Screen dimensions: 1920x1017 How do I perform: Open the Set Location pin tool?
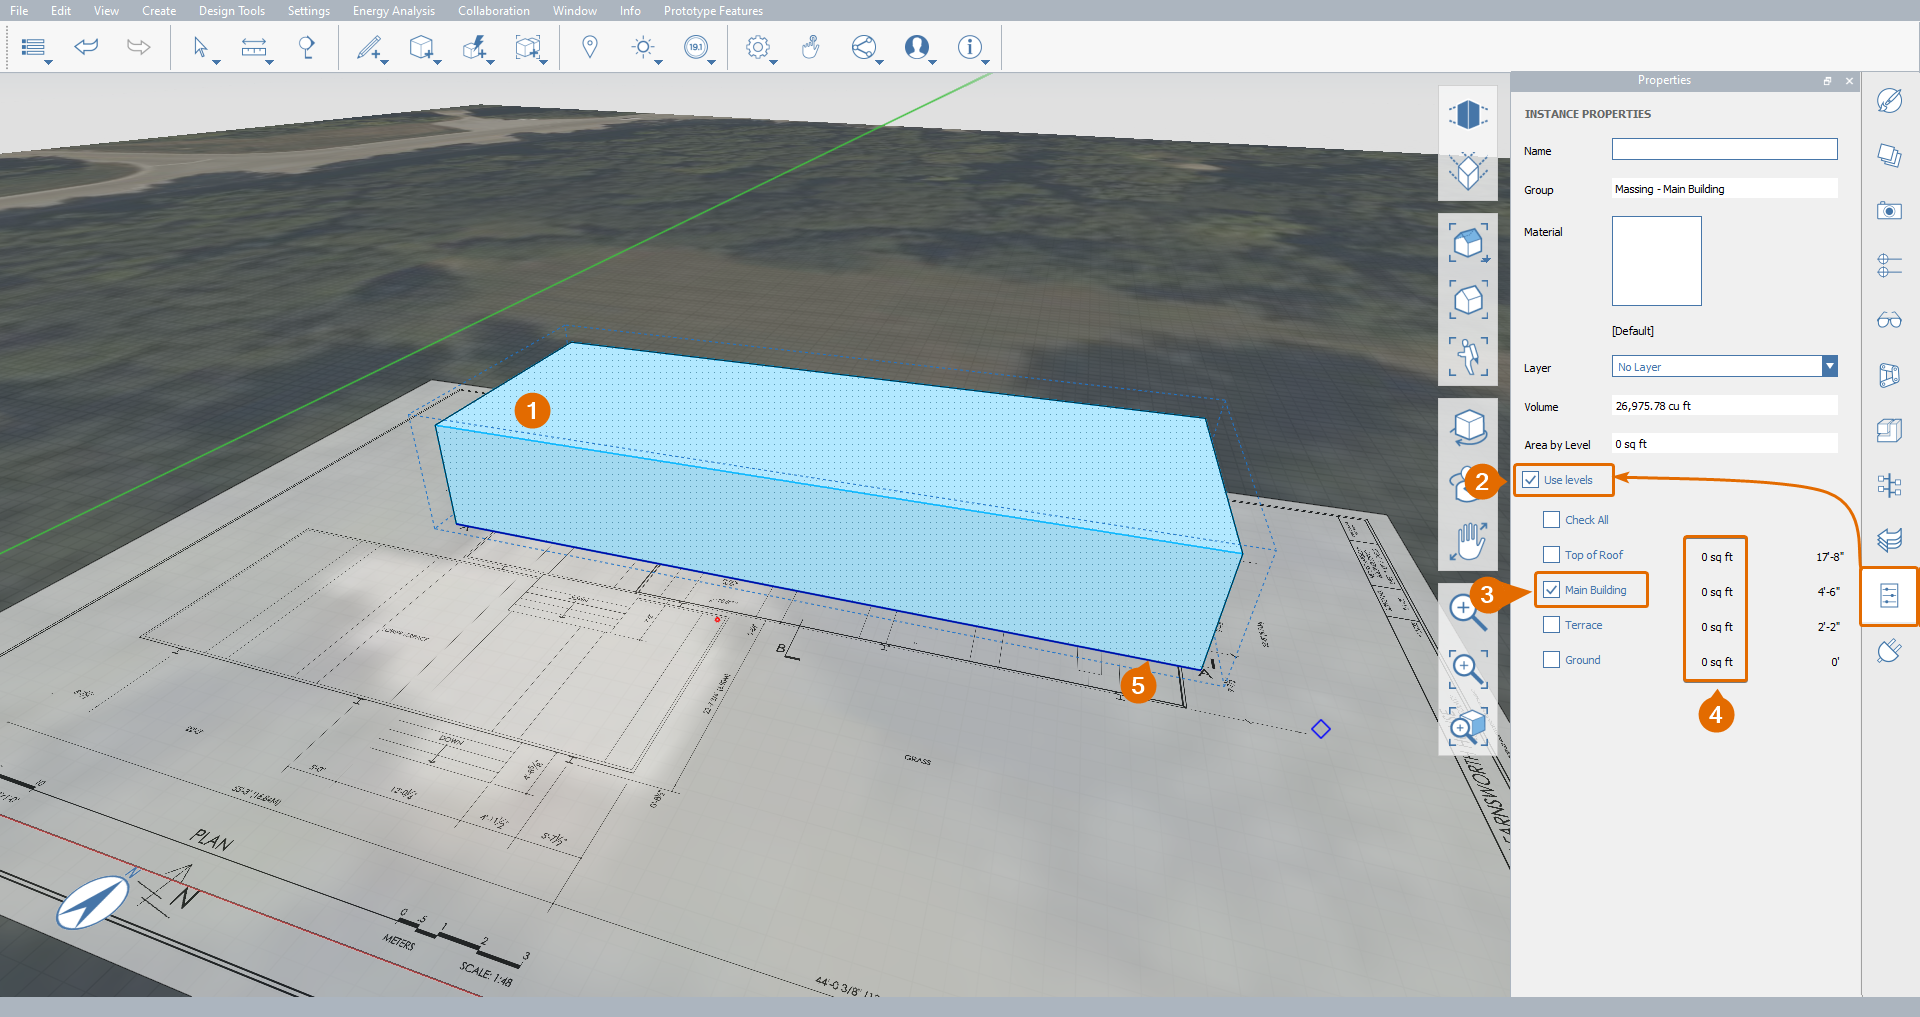click(590, 46)
